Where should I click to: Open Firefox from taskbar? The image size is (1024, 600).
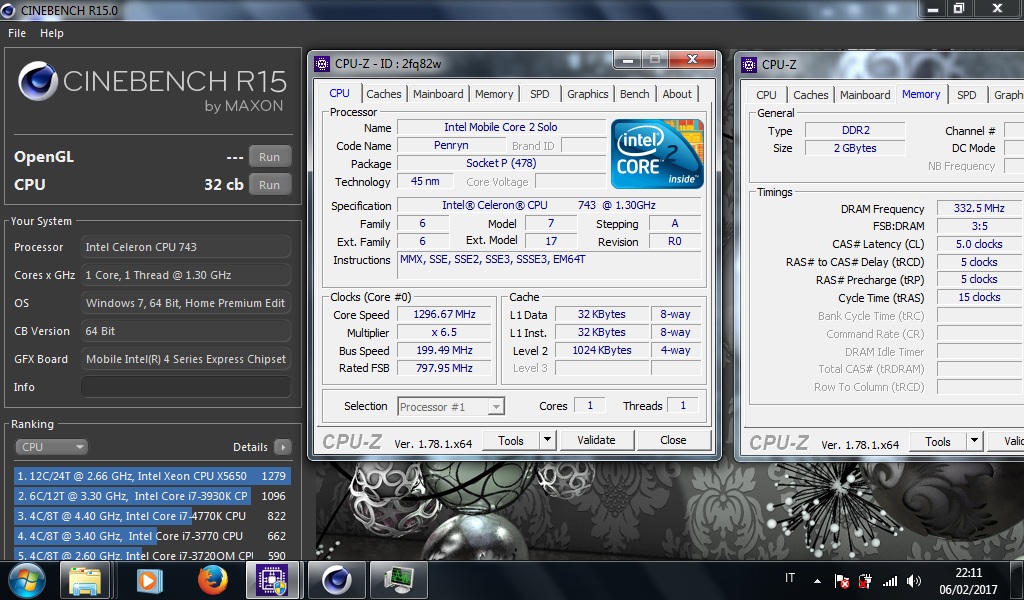(212, 580)
